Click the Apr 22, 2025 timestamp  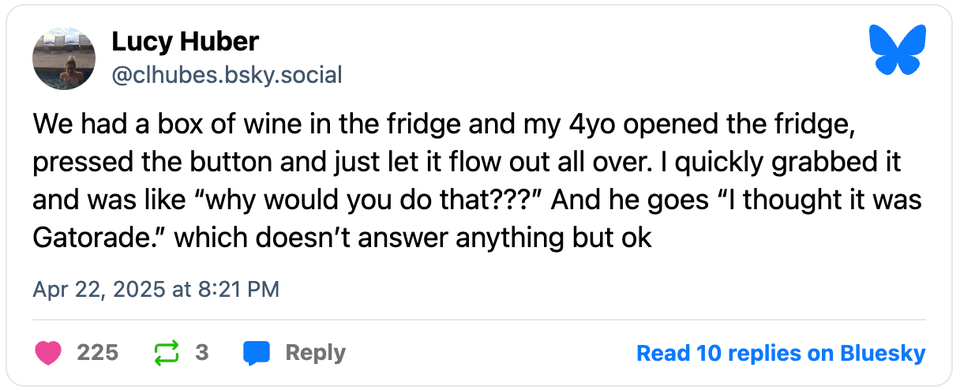pyautogui.click(x=156, y=289)
